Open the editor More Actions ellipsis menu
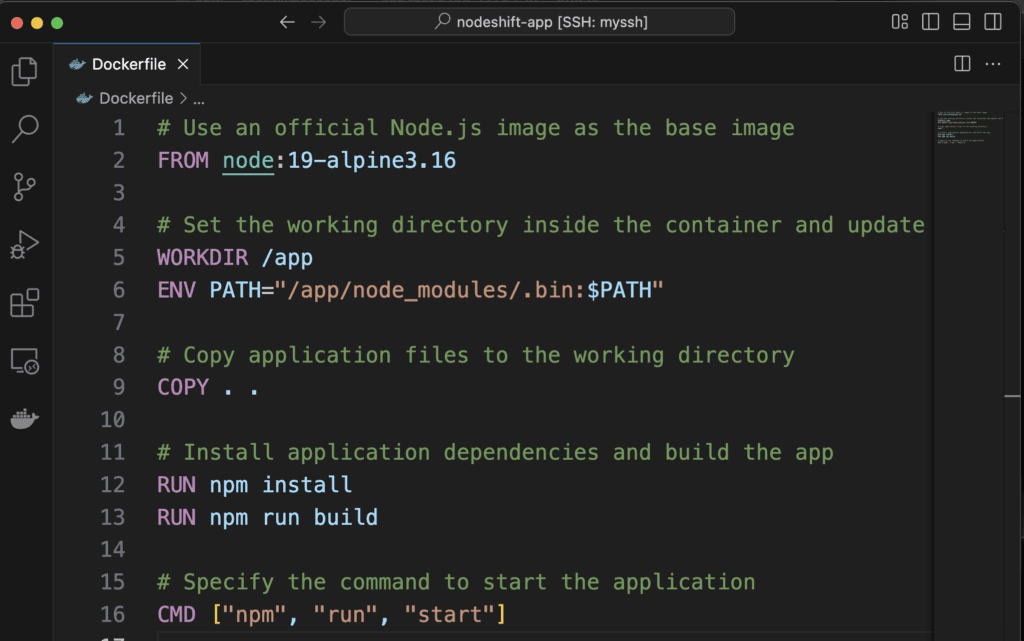1024x641 pixels. point(993,64)
